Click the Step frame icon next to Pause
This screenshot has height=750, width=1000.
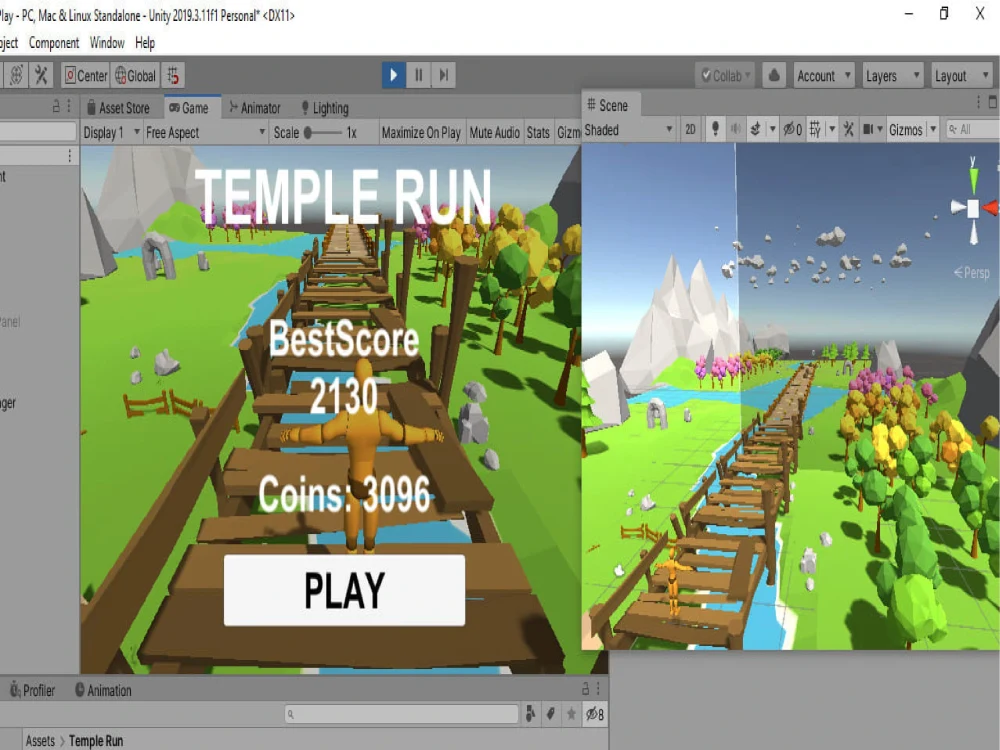coord(443,74)
